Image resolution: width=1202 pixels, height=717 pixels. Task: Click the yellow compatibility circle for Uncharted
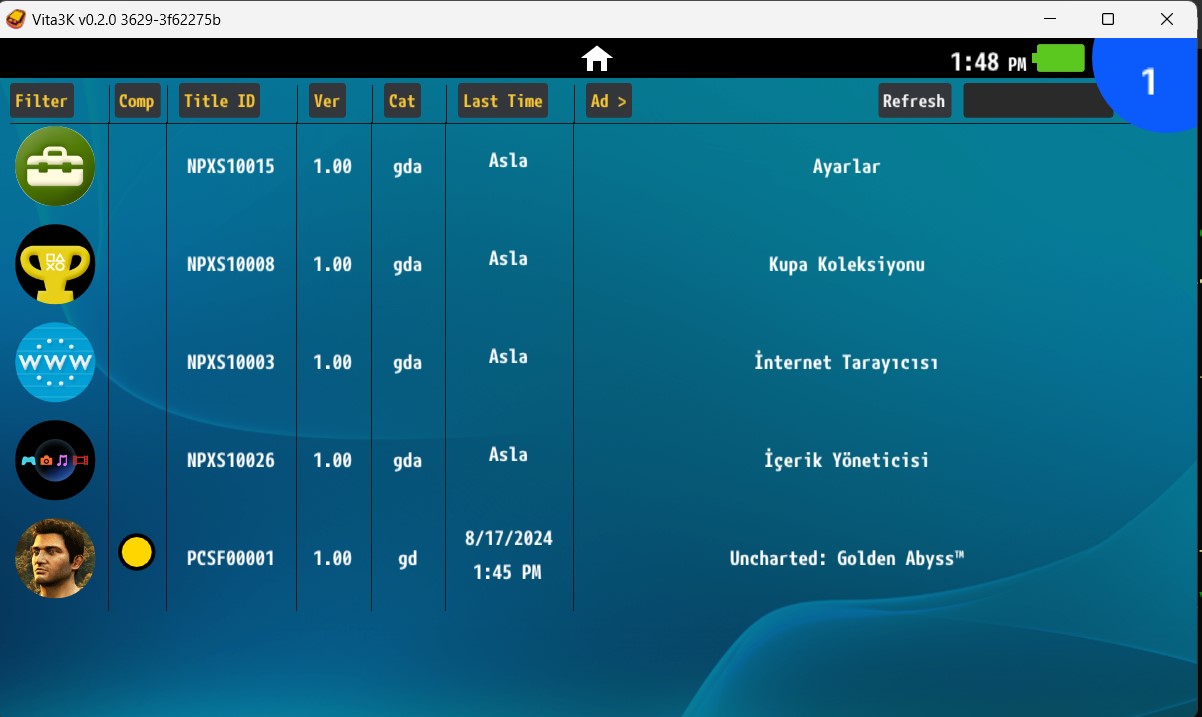pos(137,552)
